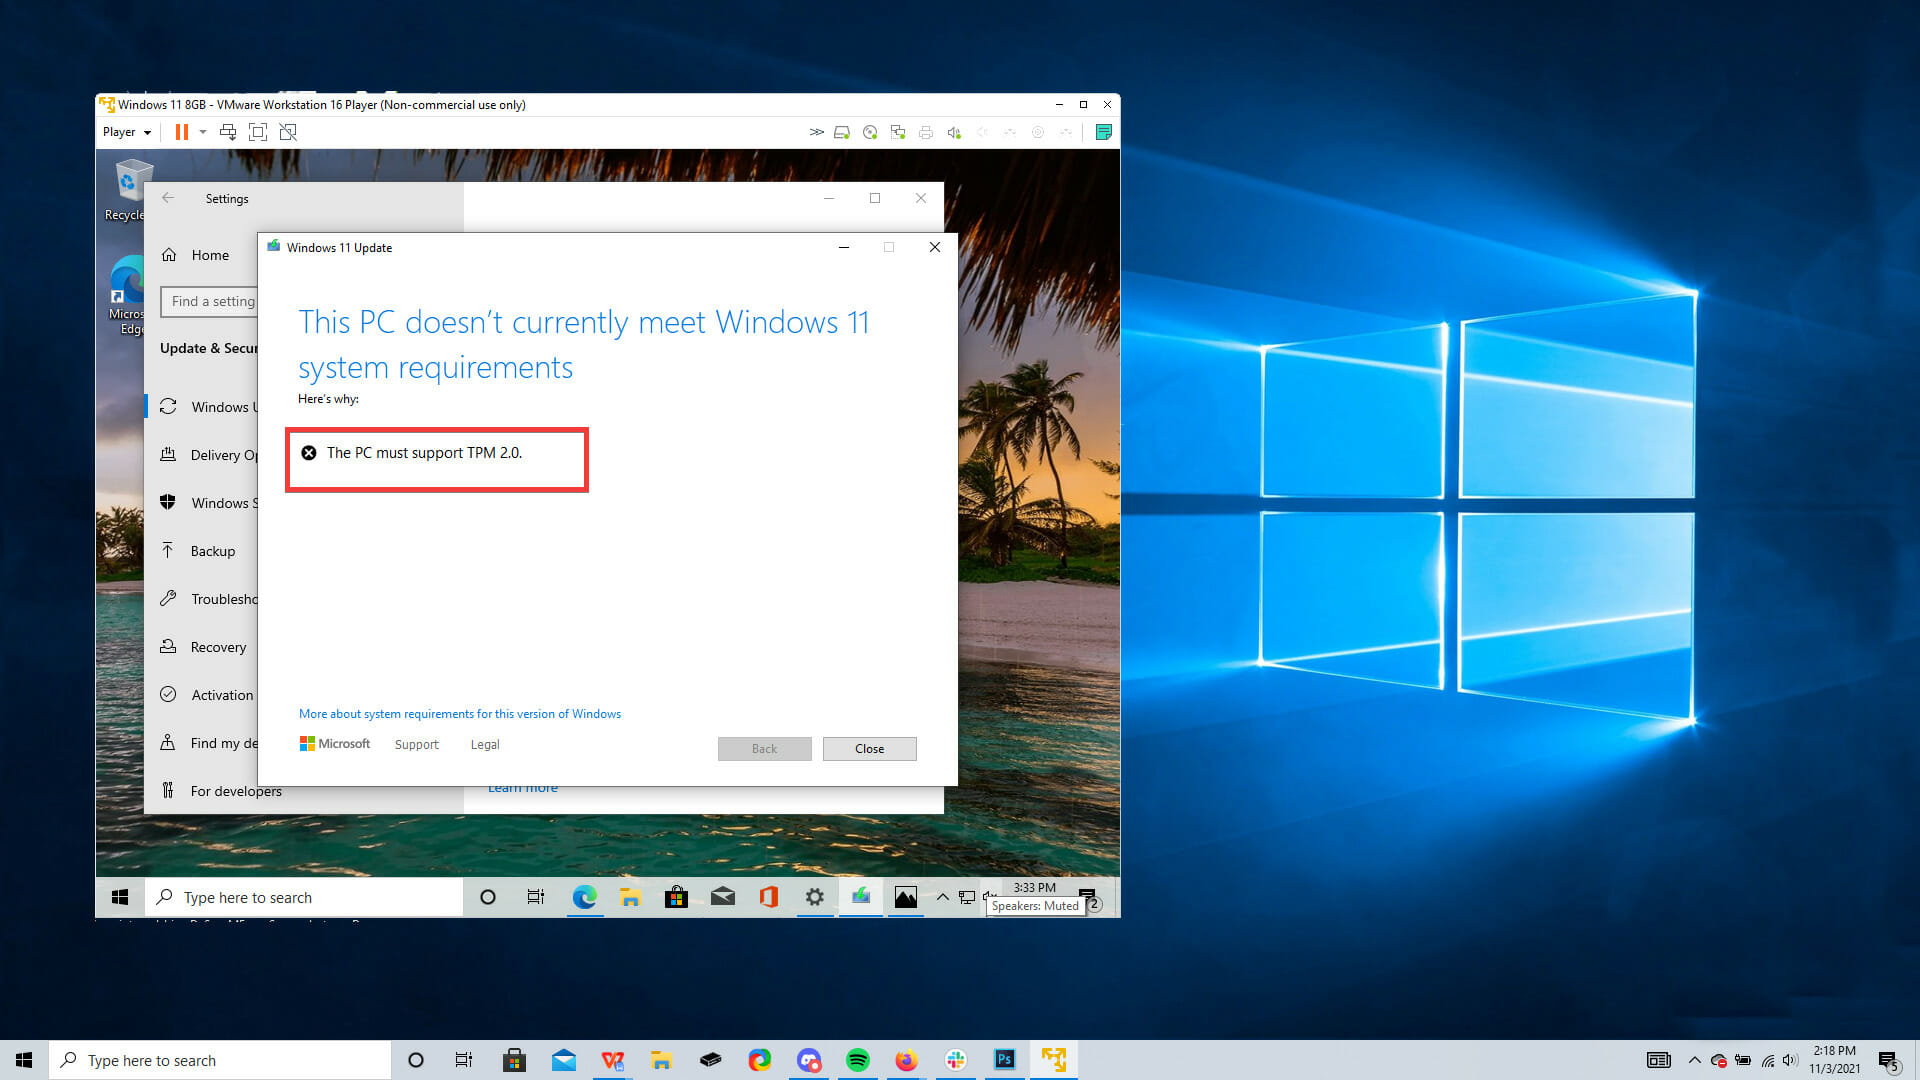1920x1080 pixels.
Task: Toggle the VMware thumbnail sidebar panel
Action: tap(1104, 131)
